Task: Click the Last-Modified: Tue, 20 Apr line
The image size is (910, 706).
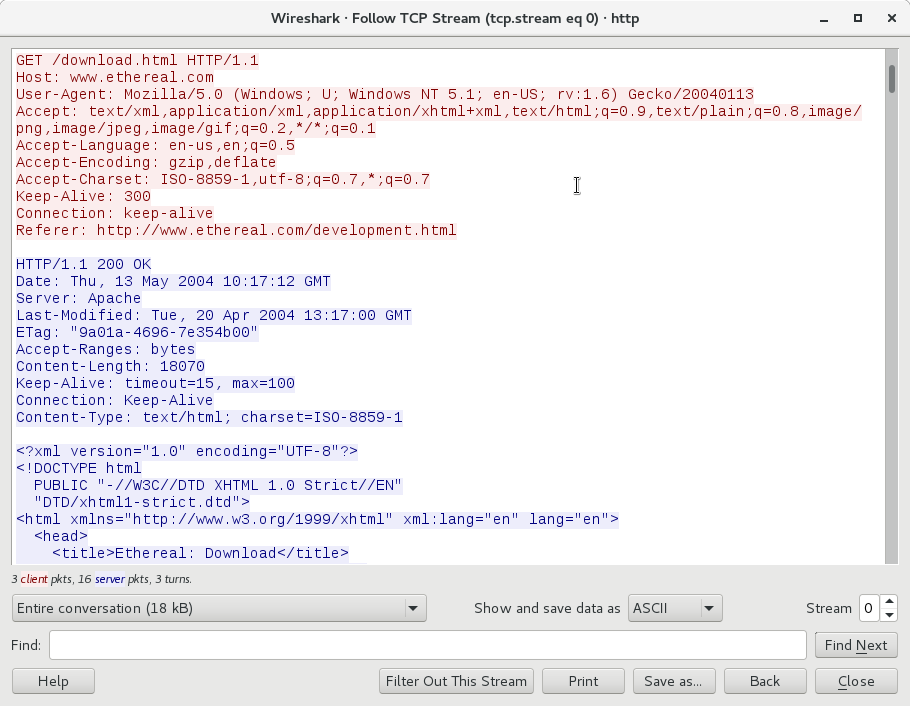Action: (x=214, y=315)
